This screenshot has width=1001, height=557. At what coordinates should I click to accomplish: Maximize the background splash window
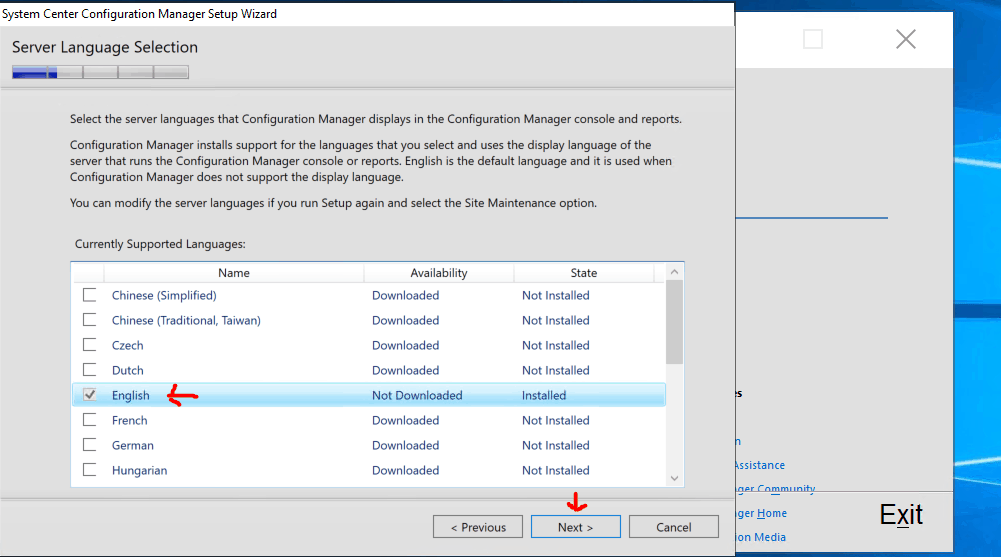813,39
